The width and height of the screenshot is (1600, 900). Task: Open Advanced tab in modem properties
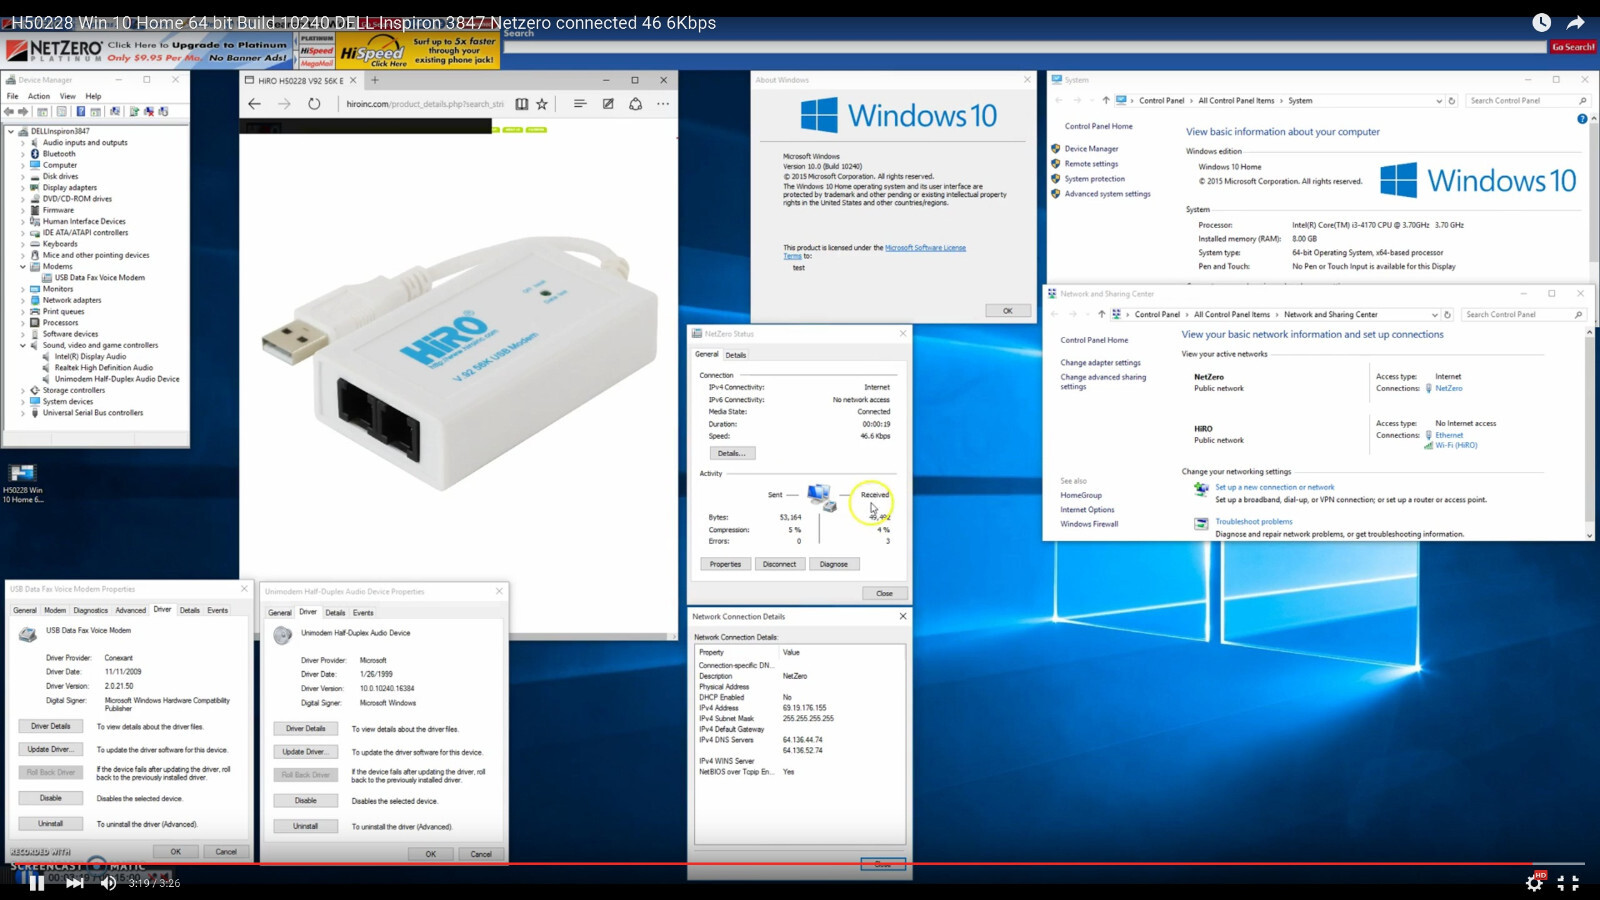[130, 610]
